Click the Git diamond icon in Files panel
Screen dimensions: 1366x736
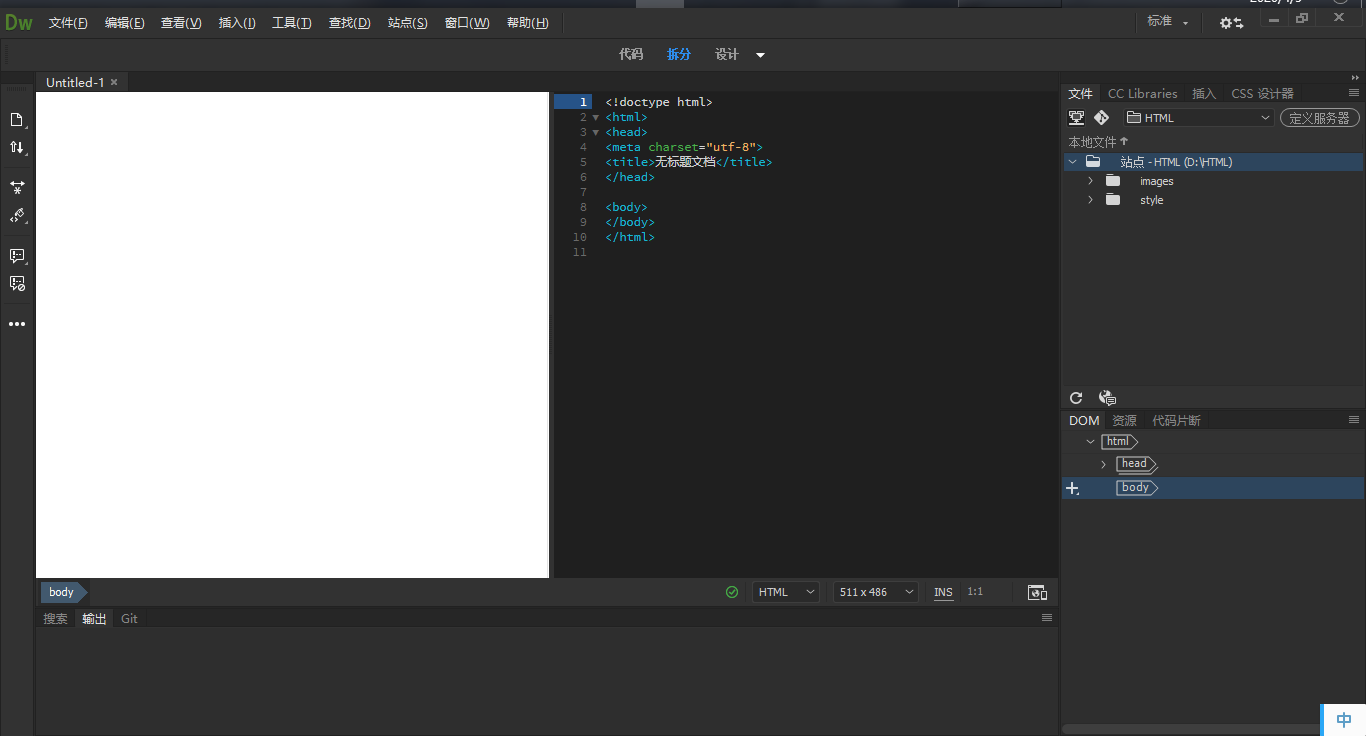pyautogui.click(x=1102, y=117)
